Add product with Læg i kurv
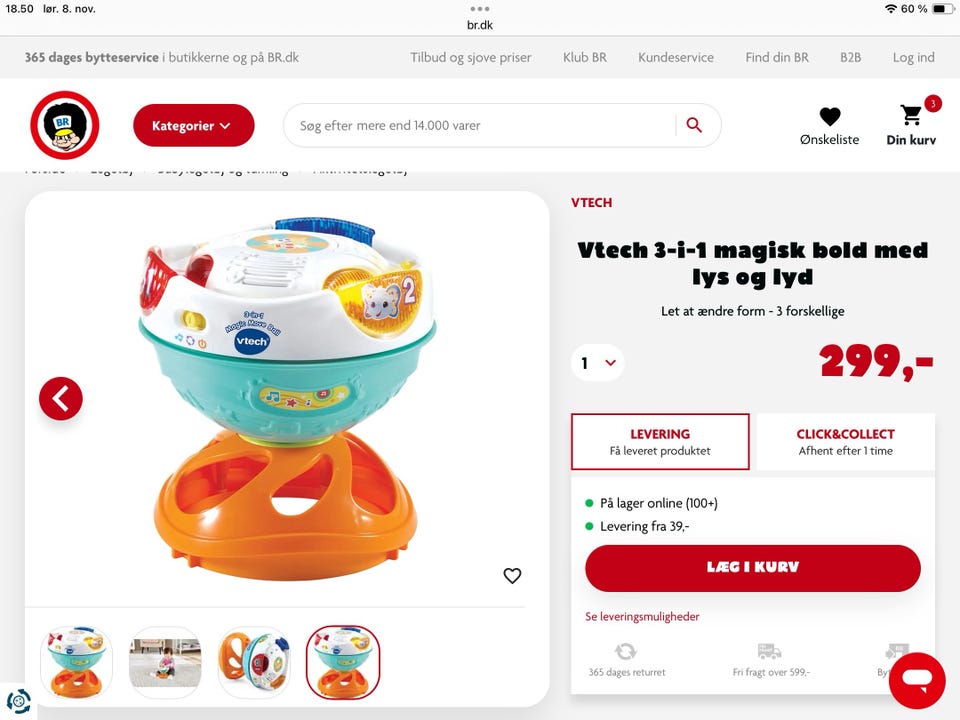 pos(752,568)
